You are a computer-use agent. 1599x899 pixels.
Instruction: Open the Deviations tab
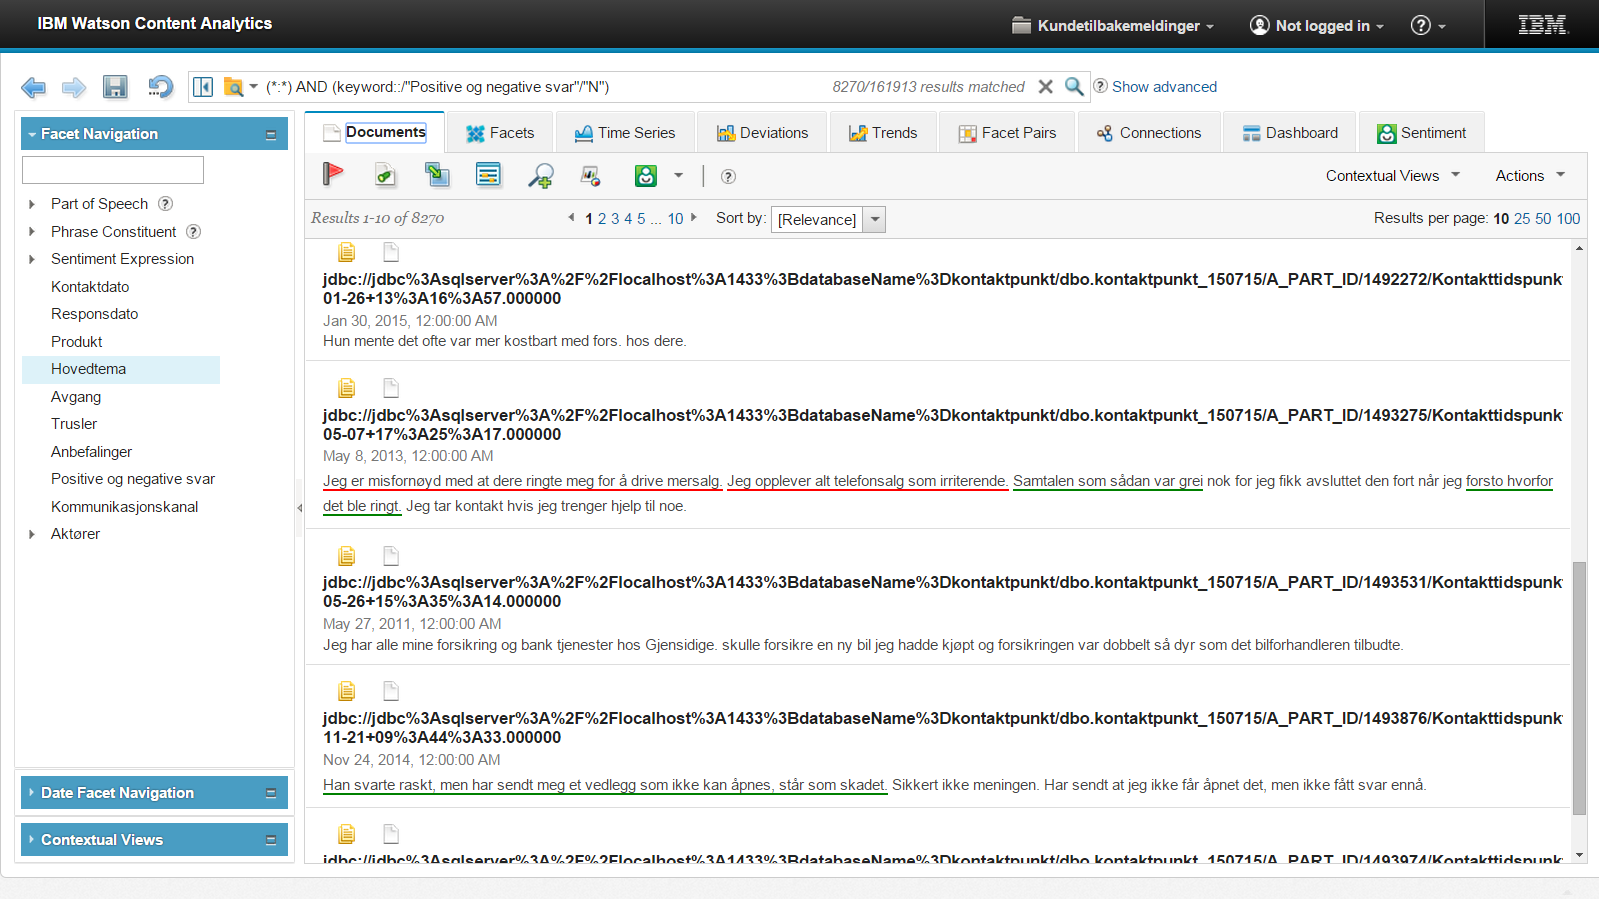762,133
